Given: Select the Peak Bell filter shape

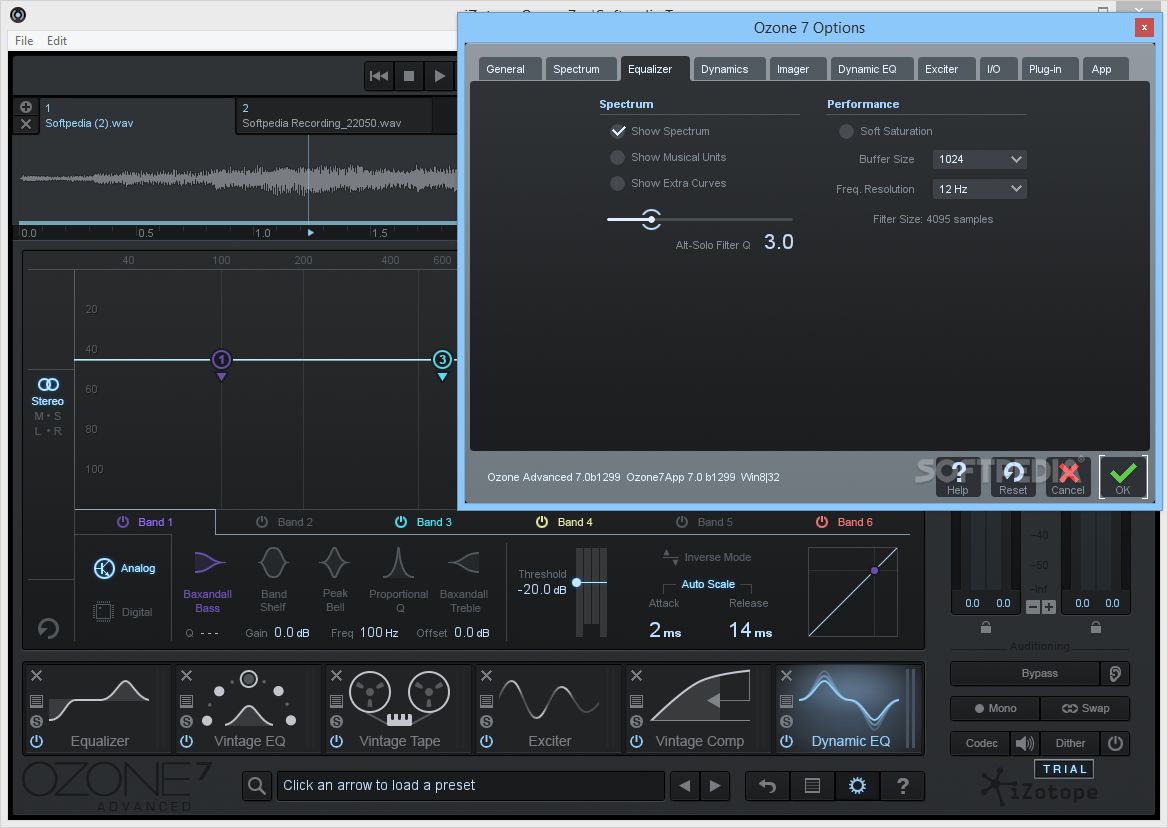Looking at the screenshot, I should click(334, 580).
